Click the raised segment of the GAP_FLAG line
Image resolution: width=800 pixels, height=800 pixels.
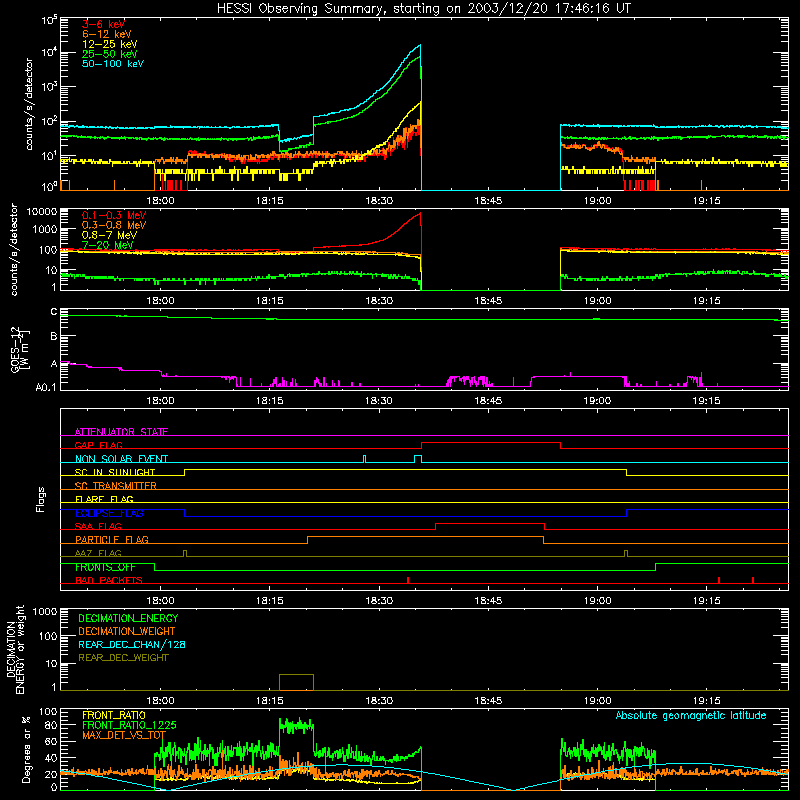coord(491,442)
